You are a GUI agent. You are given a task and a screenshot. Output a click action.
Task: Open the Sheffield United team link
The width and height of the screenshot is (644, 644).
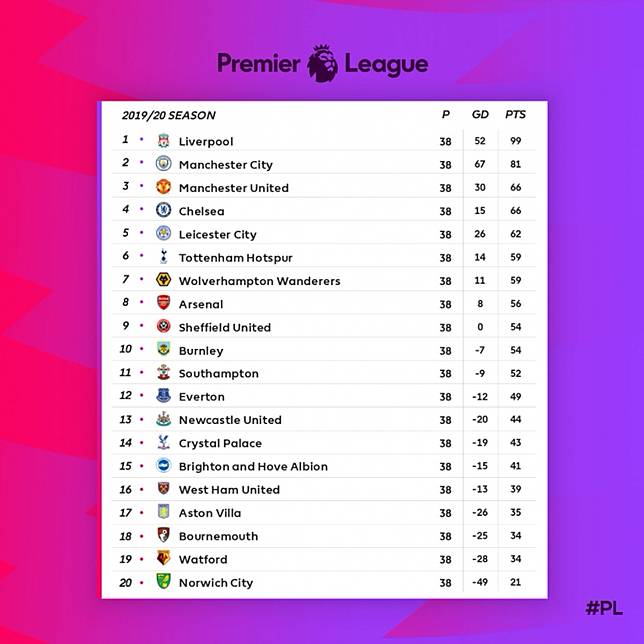225,327
